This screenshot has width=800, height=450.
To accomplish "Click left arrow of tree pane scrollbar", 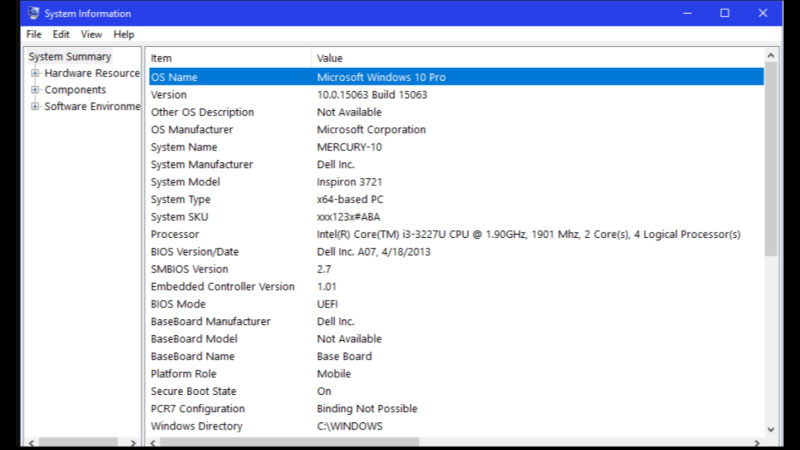I will pos(31,441).
